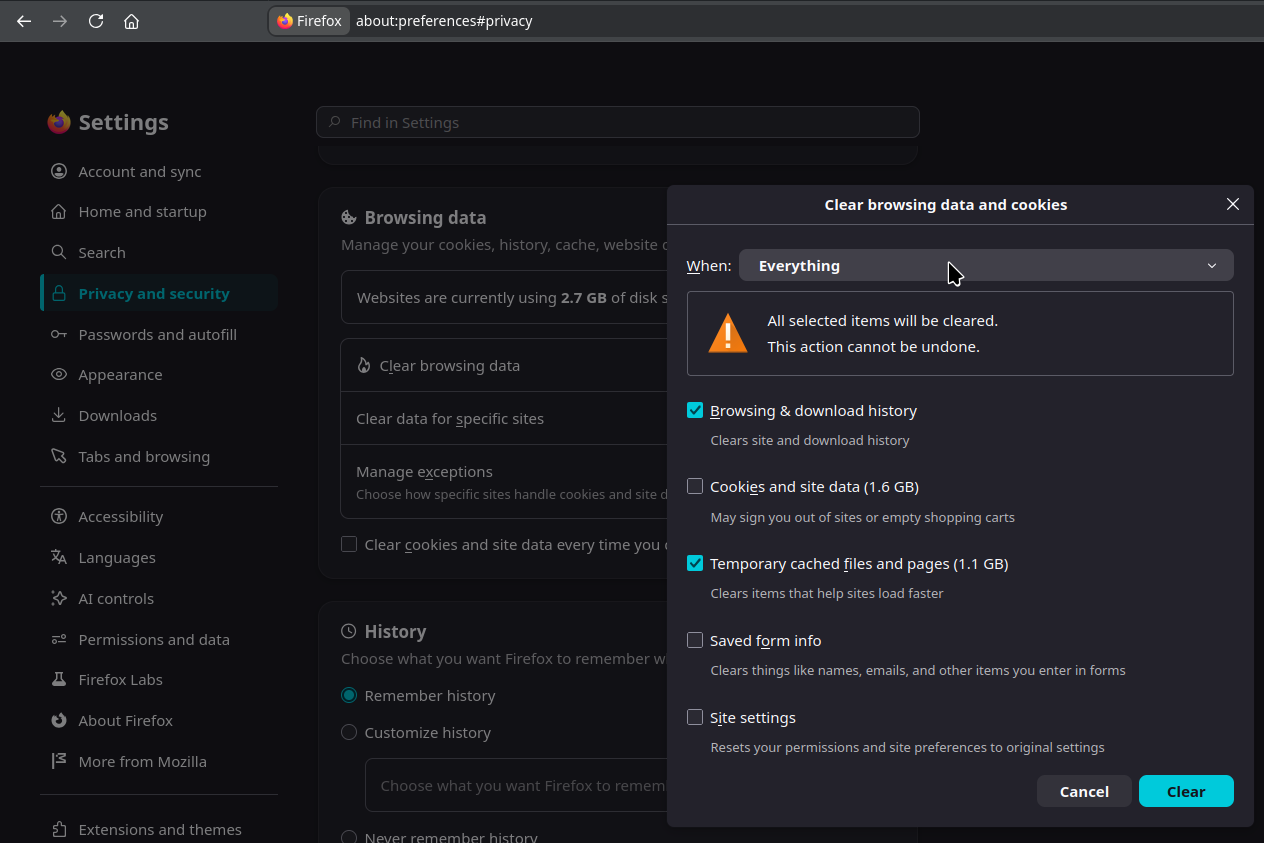This screenshot has height=843, width=1264.
Task: Click the Account and sync person icon
Action: 59,171
